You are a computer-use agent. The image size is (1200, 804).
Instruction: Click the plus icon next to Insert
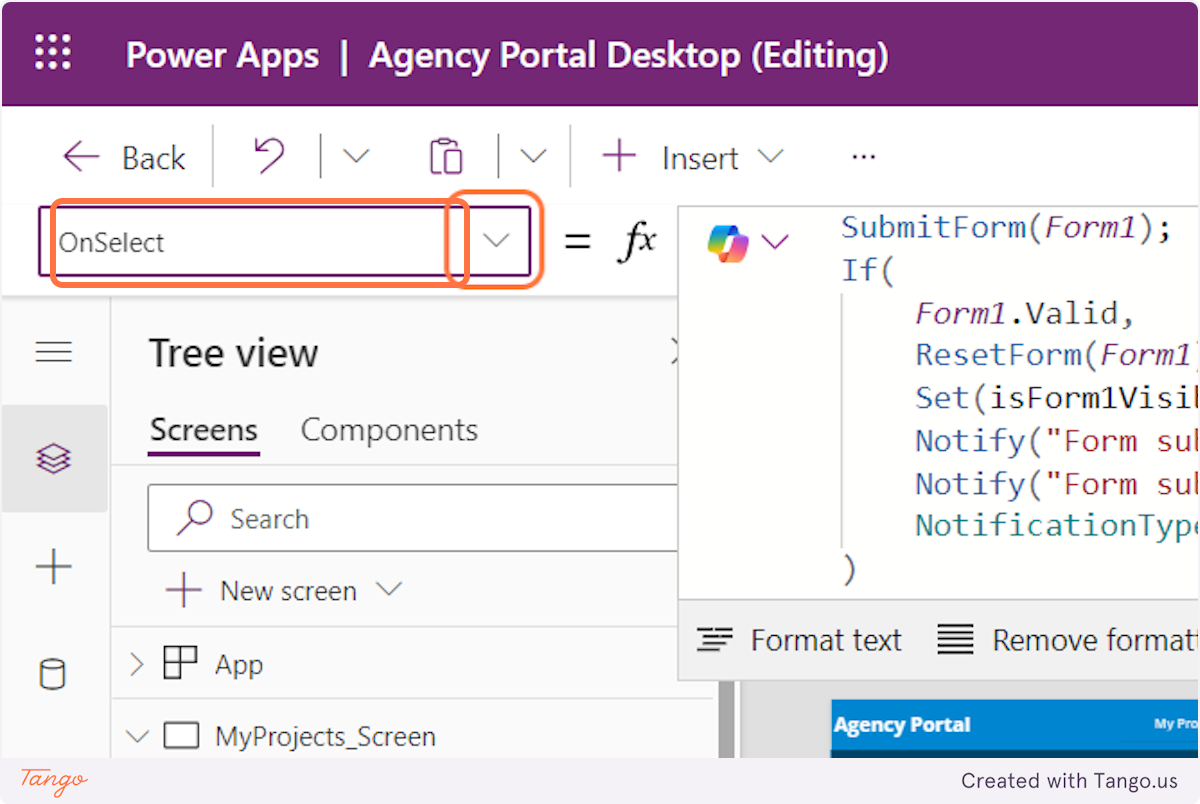point(619,156)
